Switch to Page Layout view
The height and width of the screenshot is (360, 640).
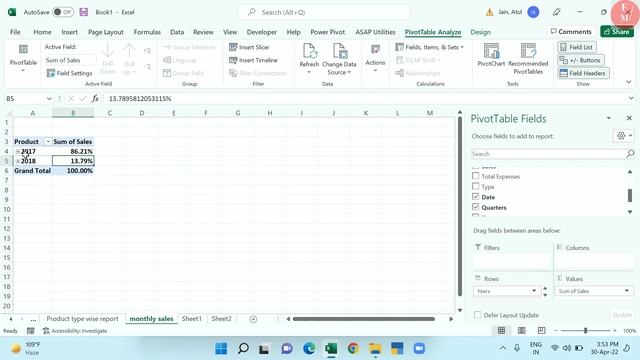[522, 330]
